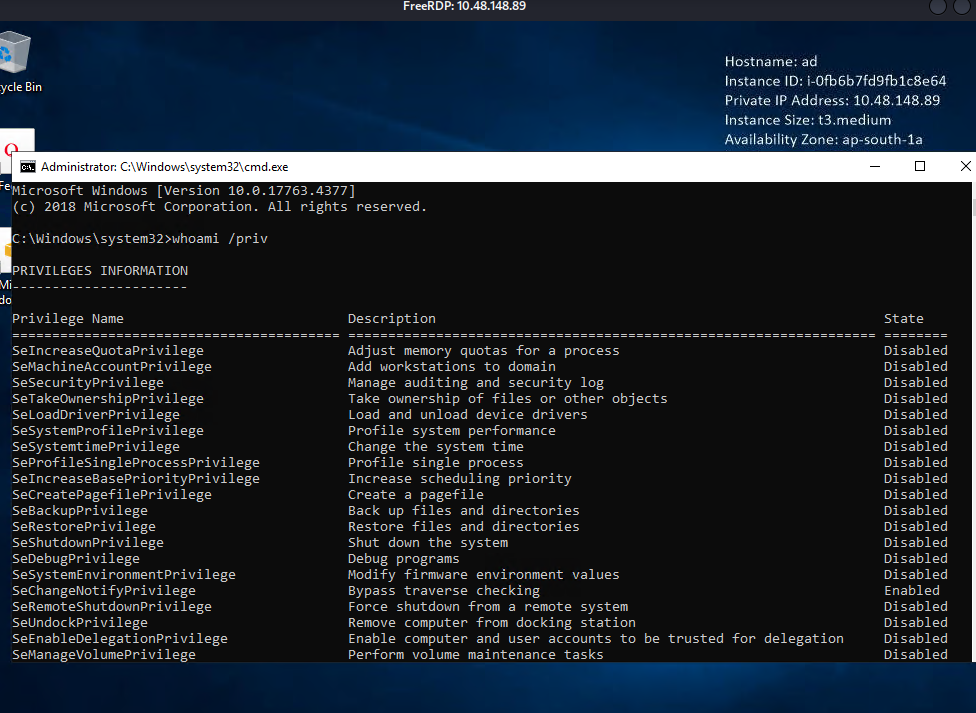Click the Windows version line in cmd
The height and width of the screenshot is (713, 976).
tap(184, 191)
